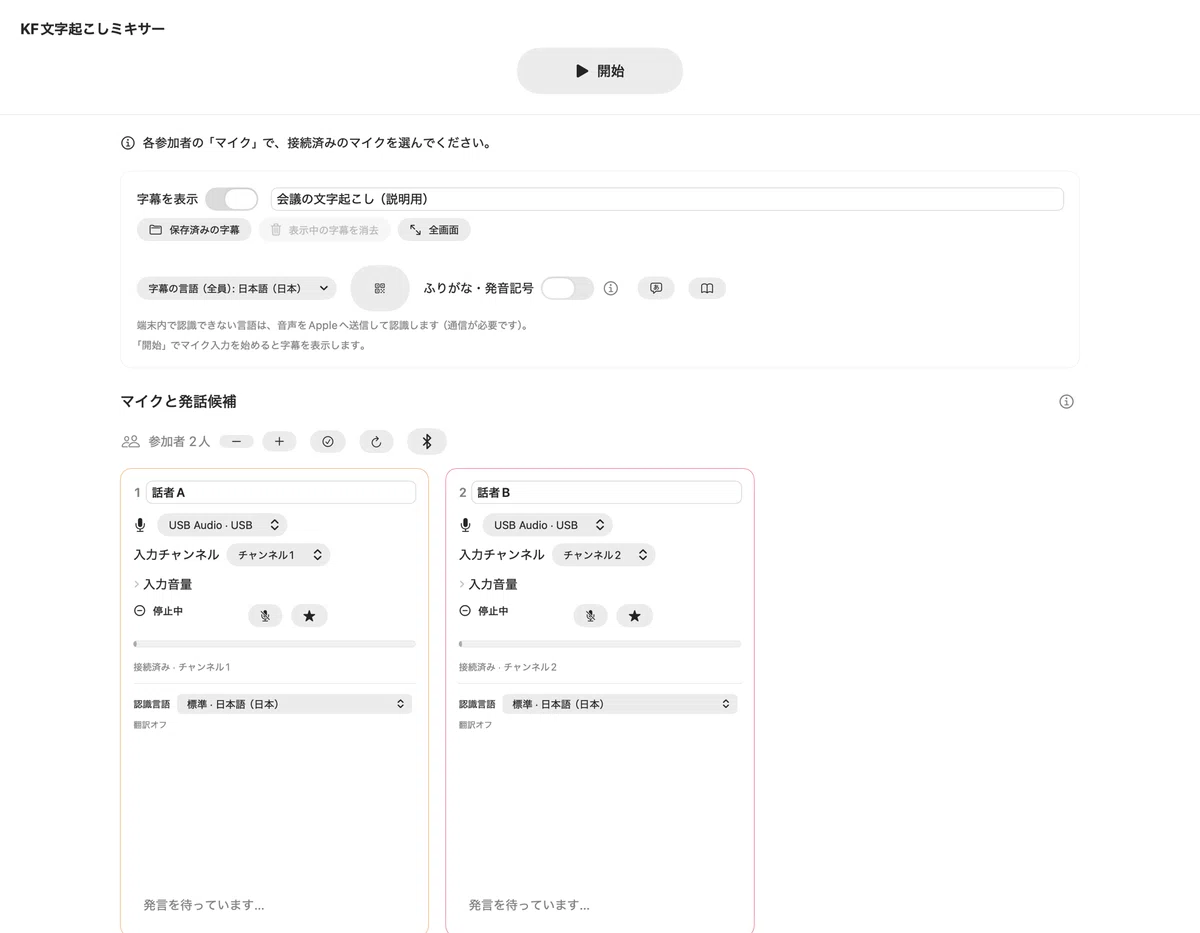1200x933 pixels.
Task: Open 保存済みの字幕 saved captions
Action: (x=194, y=230)
